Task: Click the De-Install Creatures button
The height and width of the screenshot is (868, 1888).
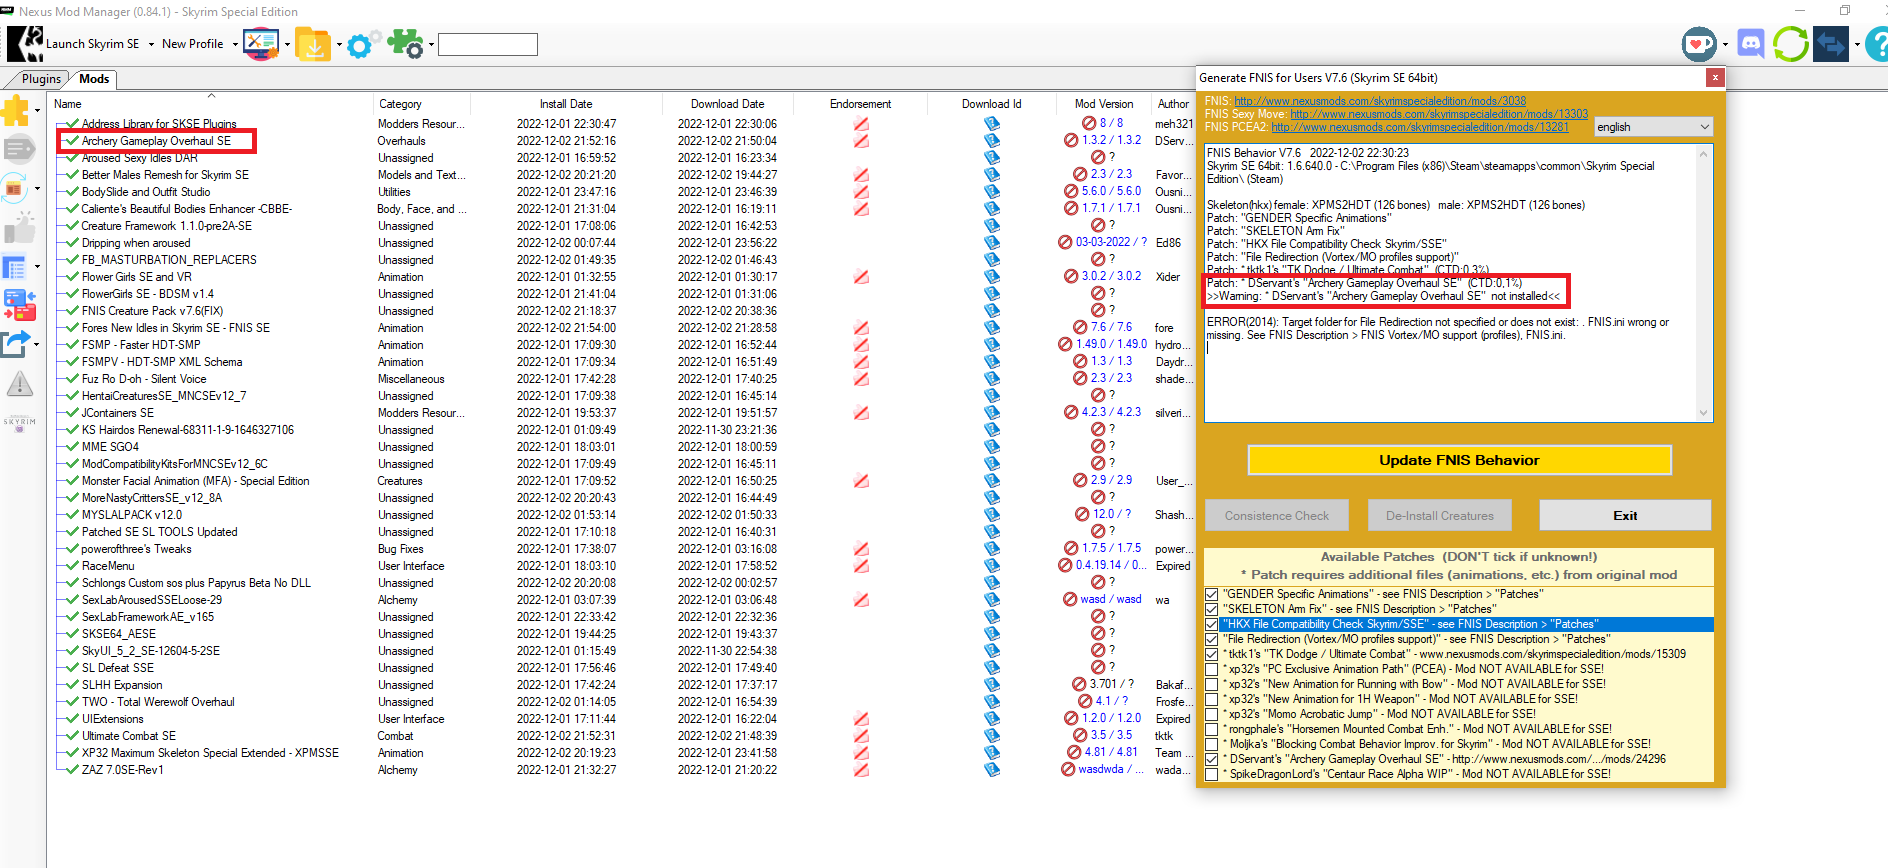Action: tap(1440, 516)
